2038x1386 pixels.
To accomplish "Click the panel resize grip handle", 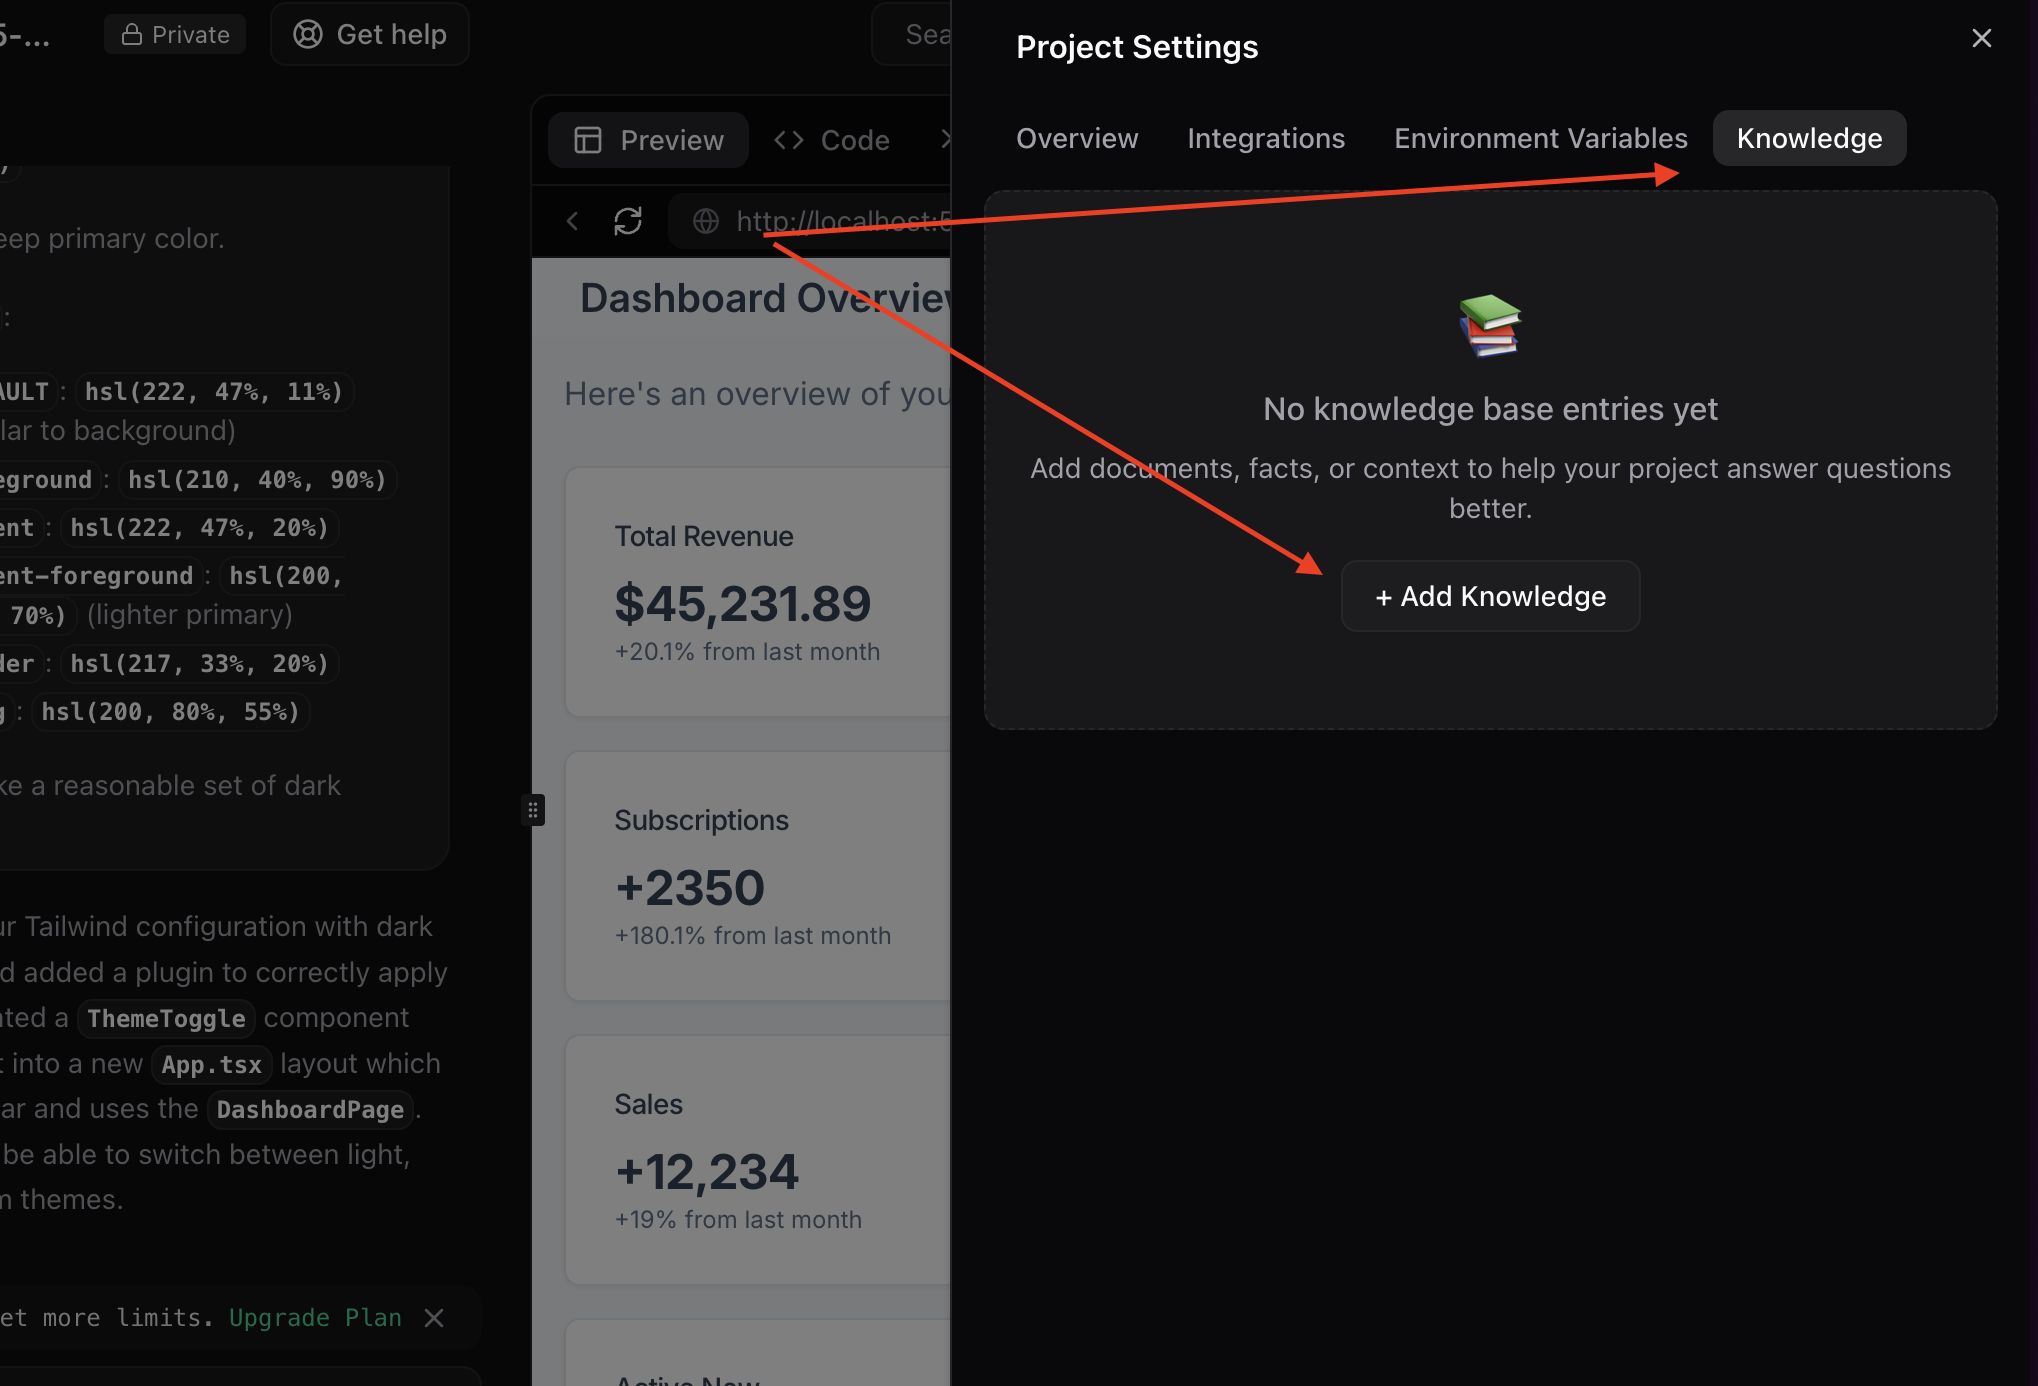I will click(x=533, y=809).
